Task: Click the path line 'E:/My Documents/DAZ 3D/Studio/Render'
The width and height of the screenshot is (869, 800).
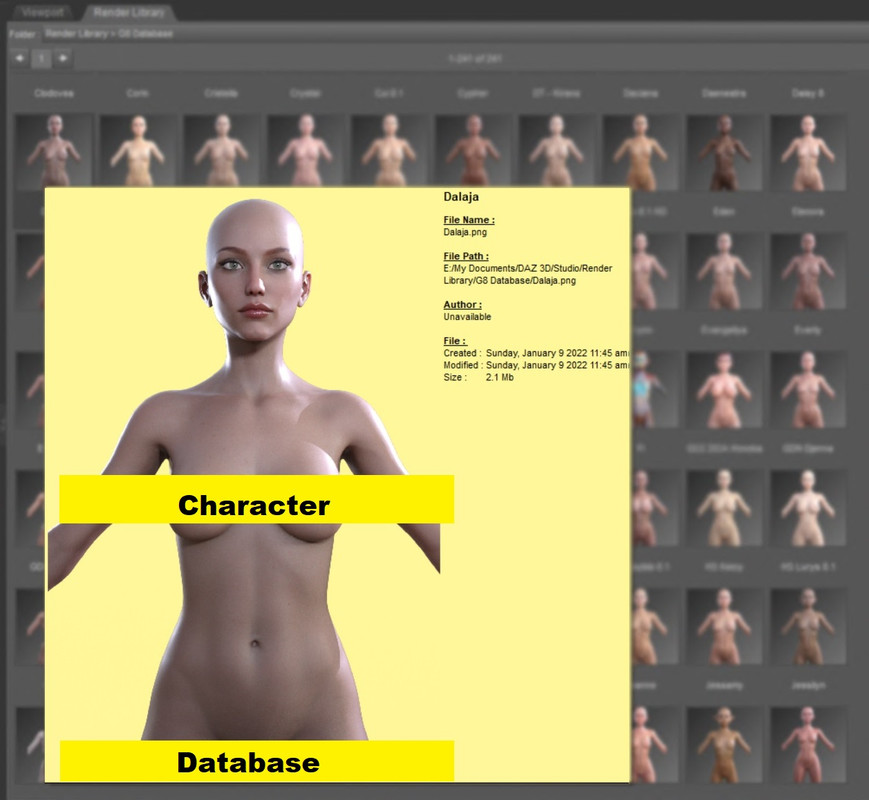Action: pyautogui.click(x=528, y=268)
